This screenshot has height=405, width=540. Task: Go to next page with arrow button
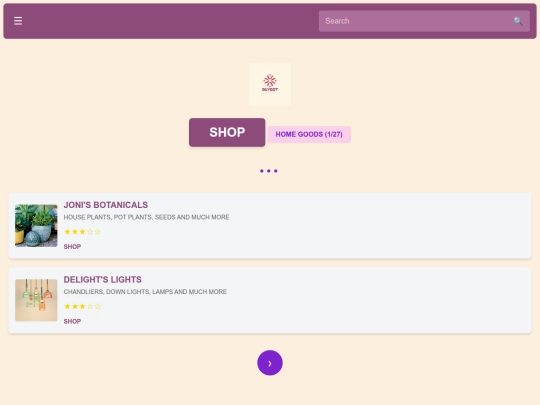point(270,363)
